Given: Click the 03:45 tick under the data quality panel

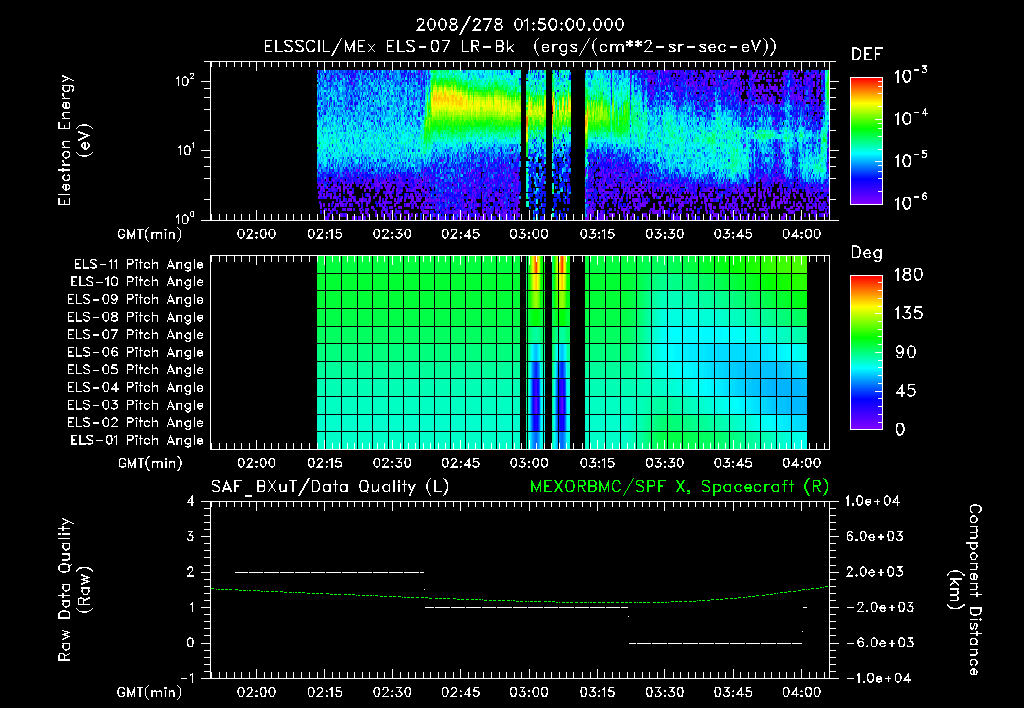Looking at the screenshot, I should click(733, 692).
